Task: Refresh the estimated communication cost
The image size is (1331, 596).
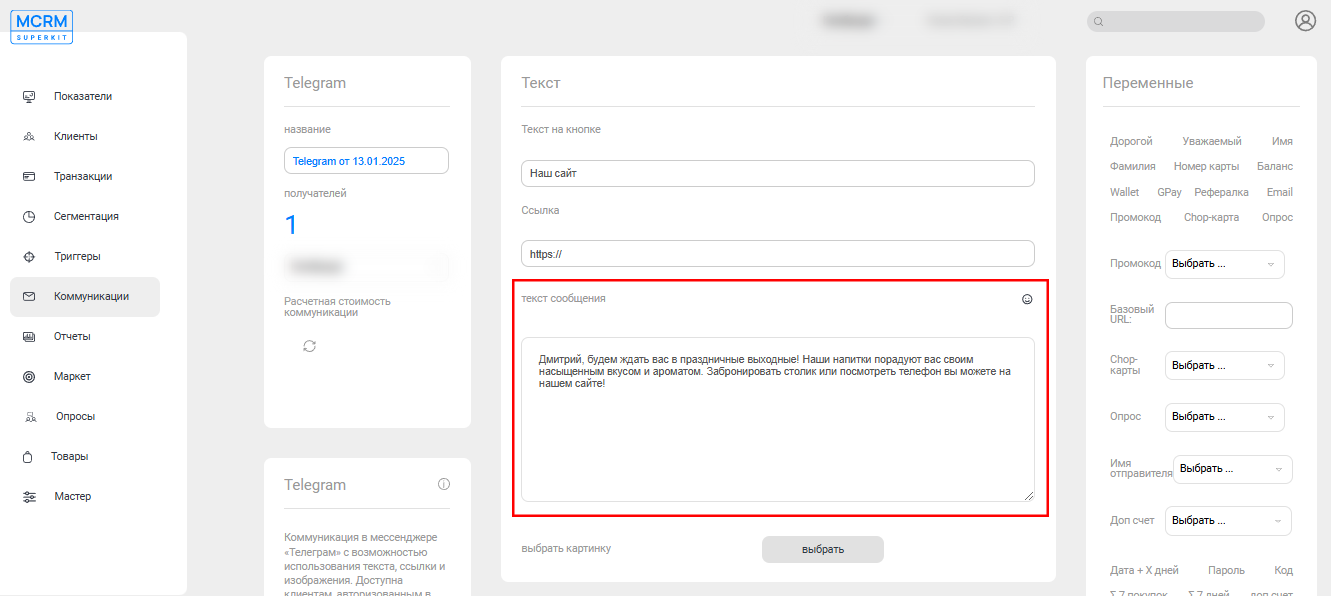Action: (x=309, y=346)
